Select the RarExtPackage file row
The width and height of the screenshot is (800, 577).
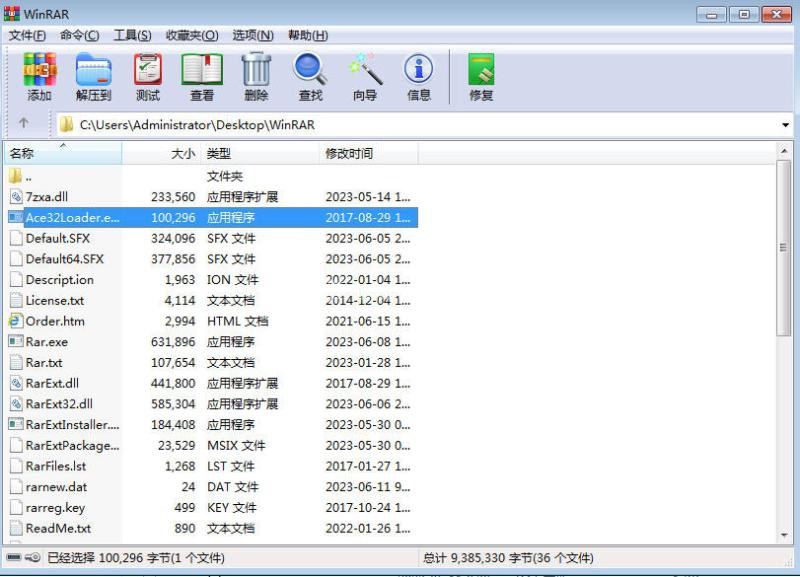click(211, 445)
